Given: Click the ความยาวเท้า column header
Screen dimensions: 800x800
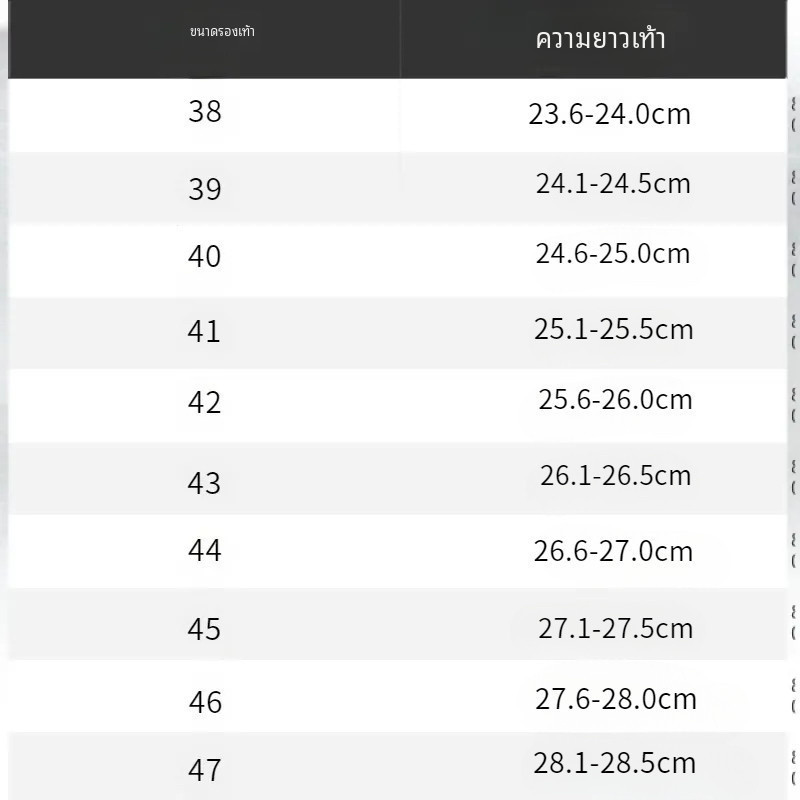Looking at the screenshot, I should (x=600, y=40).
